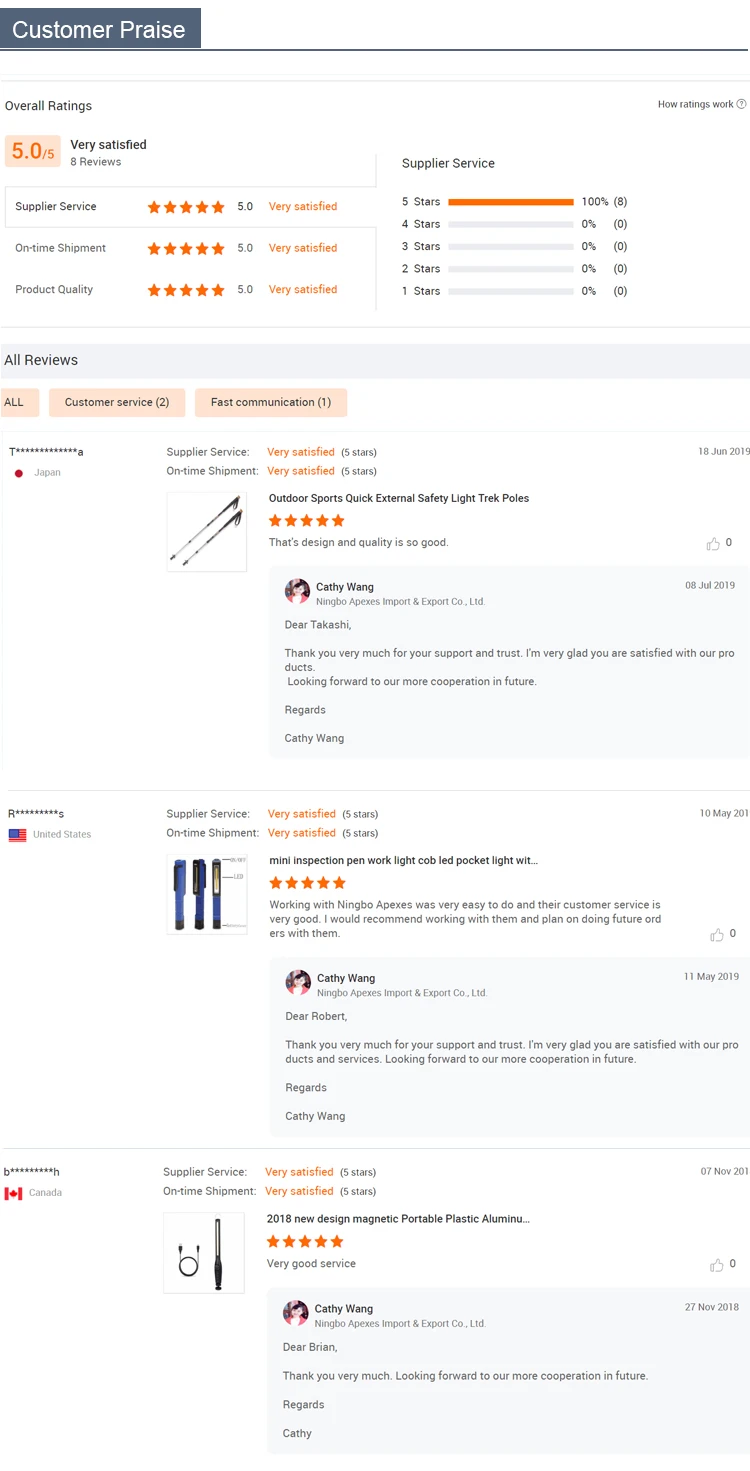Click thumbs-up on the pen work light review
The width and height of the screenshot is (750, 1471).
(x=717, y=935)
